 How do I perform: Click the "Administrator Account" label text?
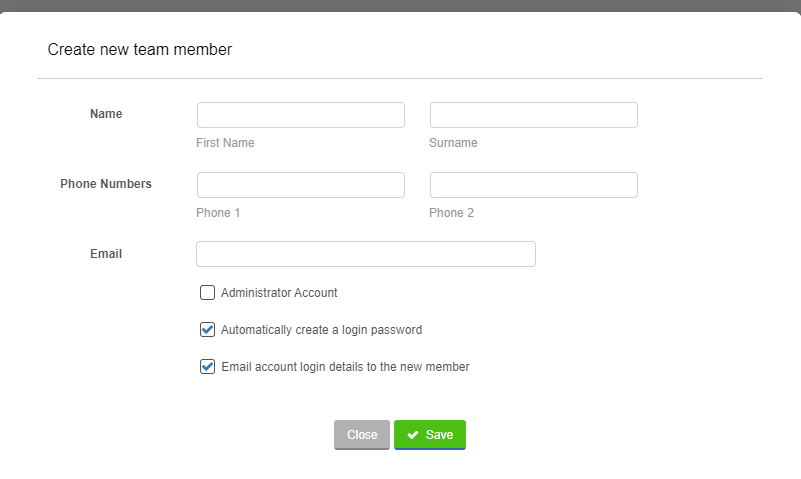point(279,293)
